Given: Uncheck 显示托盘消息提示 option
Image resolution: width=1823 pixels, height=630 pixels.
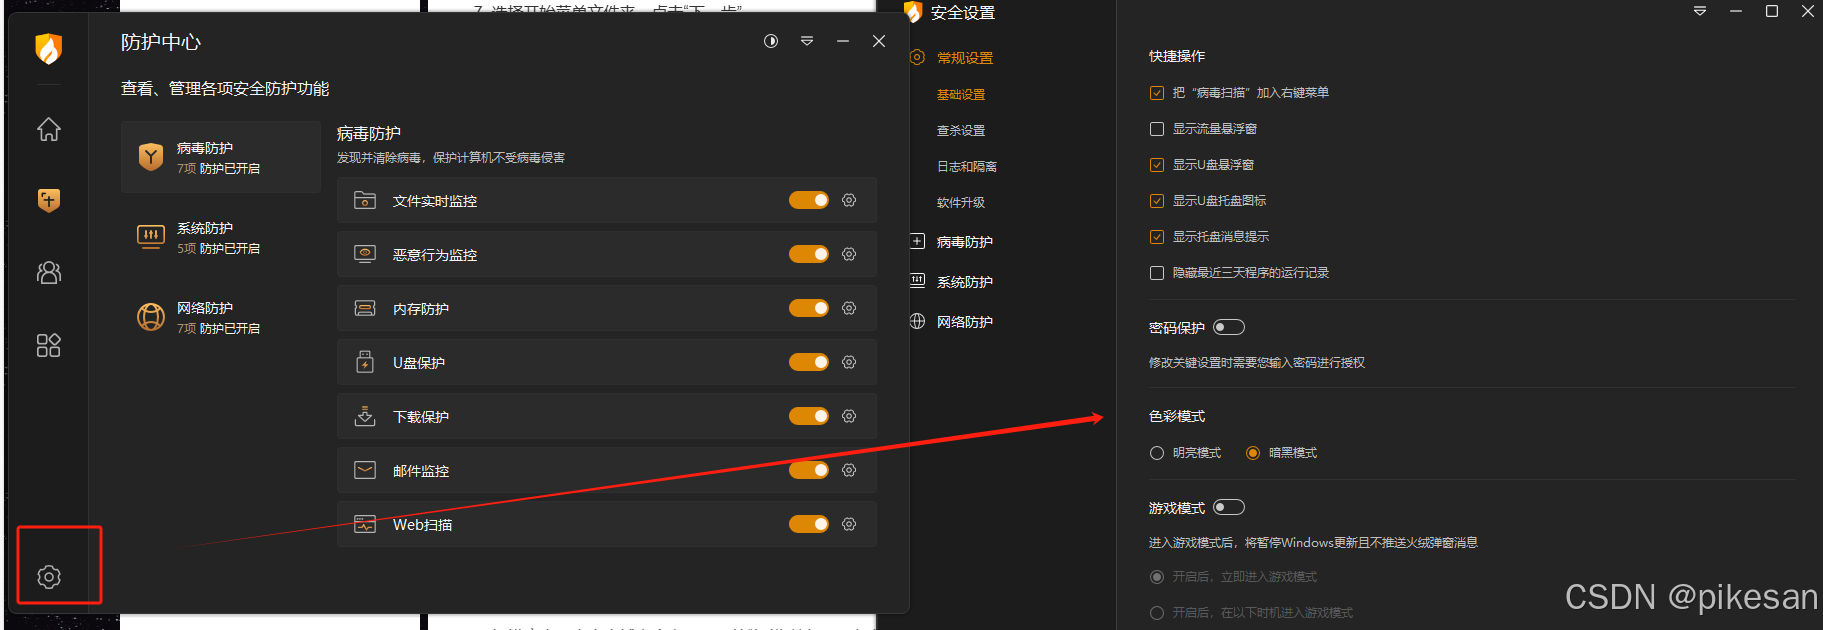Looking at the screenshot, I should tap(1157, 237).
